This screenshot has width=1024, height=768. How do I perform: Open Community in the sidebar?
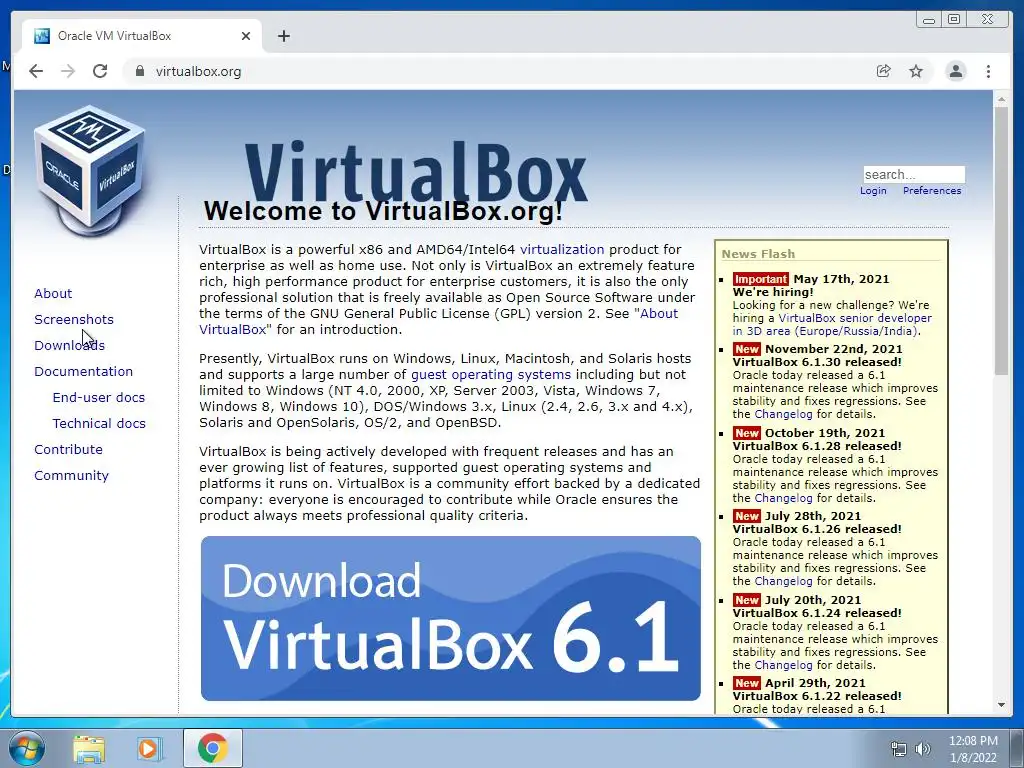pos(71,476)
